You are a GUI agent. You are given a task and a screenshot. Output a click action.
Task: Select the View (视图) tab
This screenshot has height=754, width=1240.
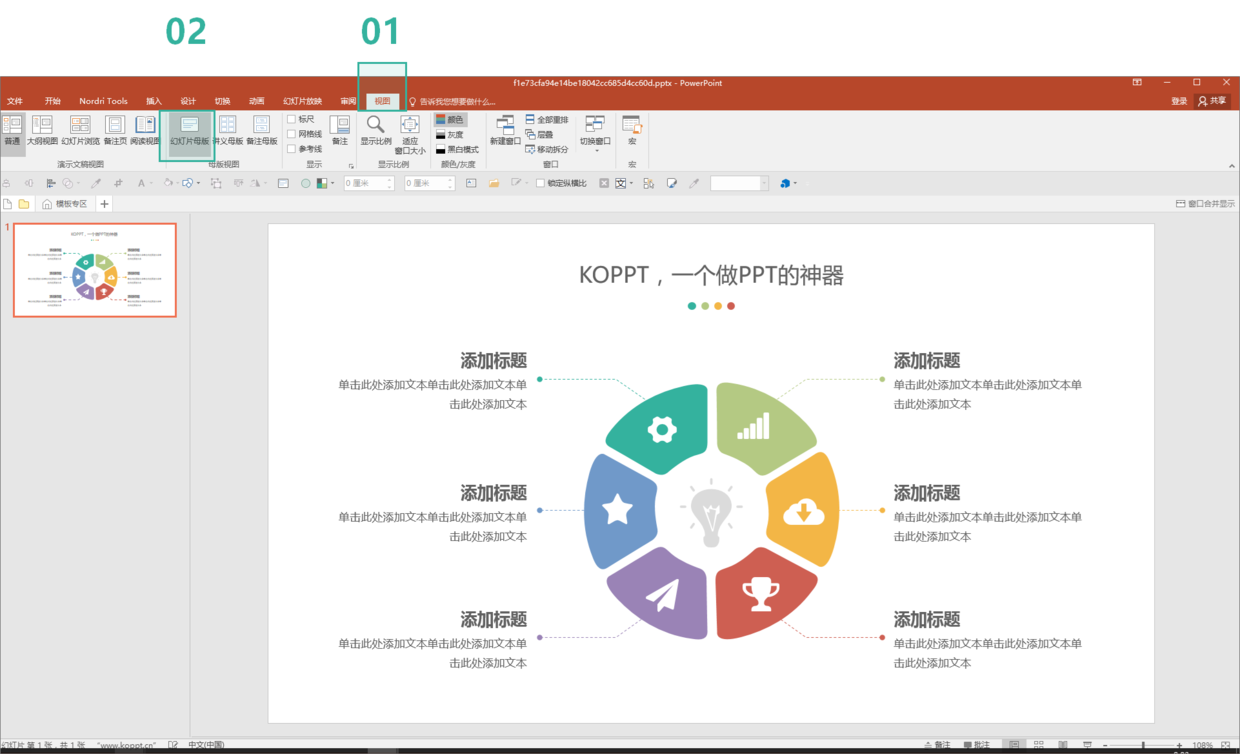pyautogui.click(x=382, y=101)
